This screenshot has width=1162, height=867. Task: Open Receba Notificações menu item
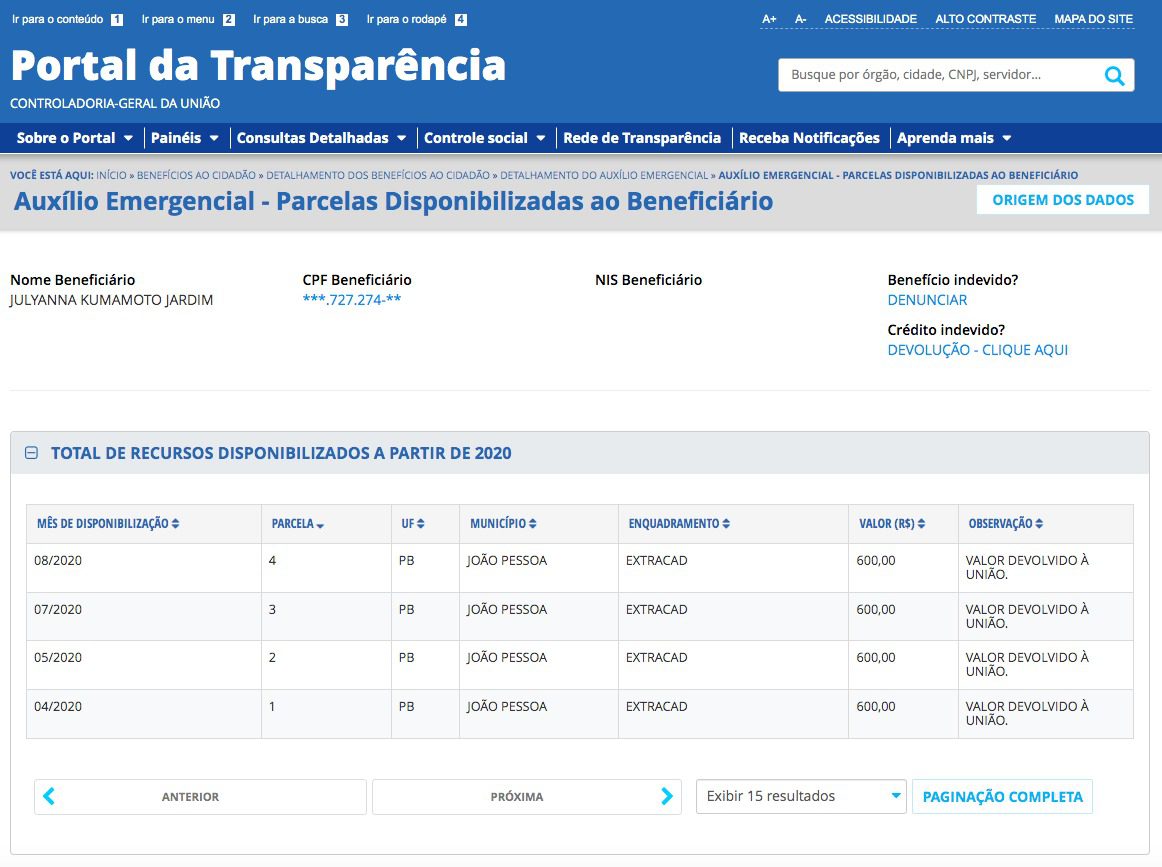coord(808,138)
